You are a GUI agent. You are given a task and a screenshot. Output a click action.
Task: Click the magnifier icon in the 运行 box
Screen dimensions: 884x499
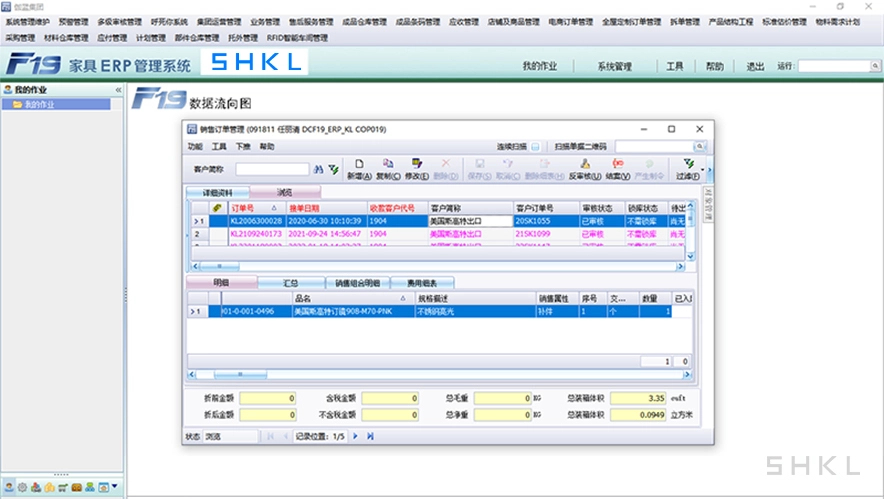[875, 66]
